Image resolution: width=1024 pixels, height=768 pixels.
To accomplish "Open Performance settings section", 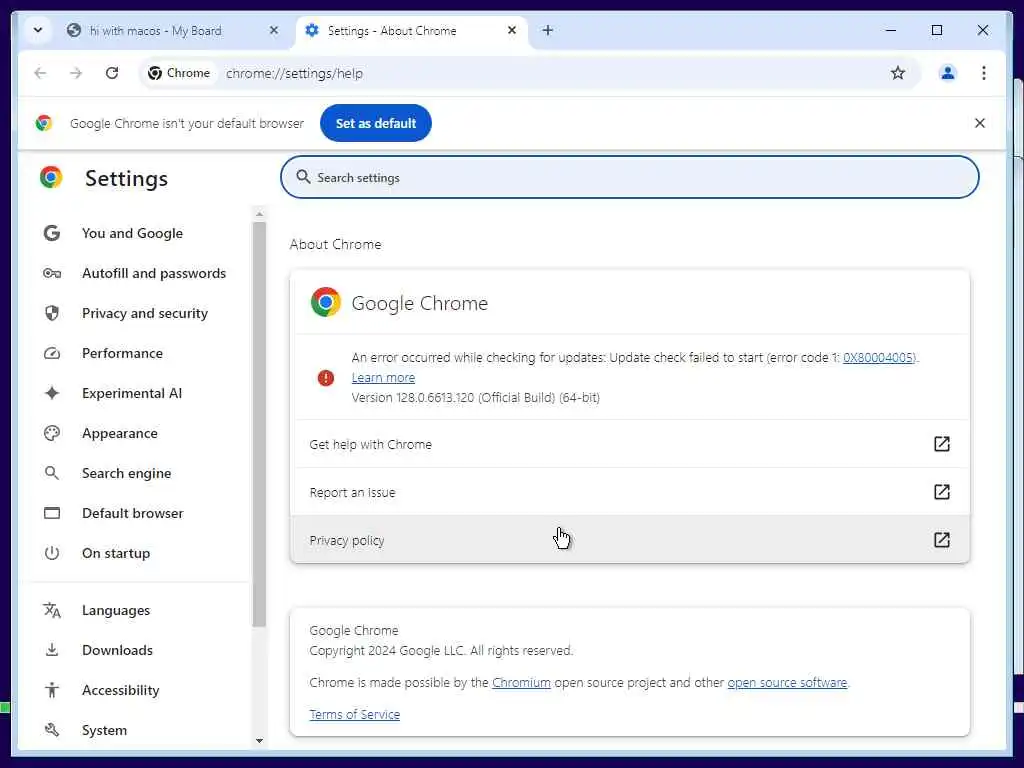I will [122, 353].
